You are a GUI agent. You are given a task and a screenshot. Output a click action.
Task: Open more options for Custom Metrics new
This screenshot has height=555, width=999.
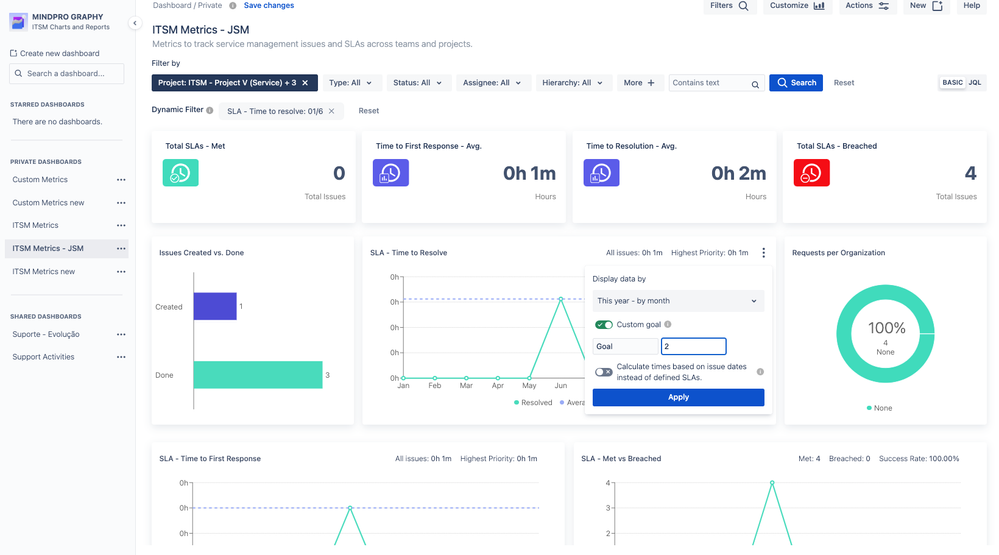pyautogui.click(x=121, y=203)
